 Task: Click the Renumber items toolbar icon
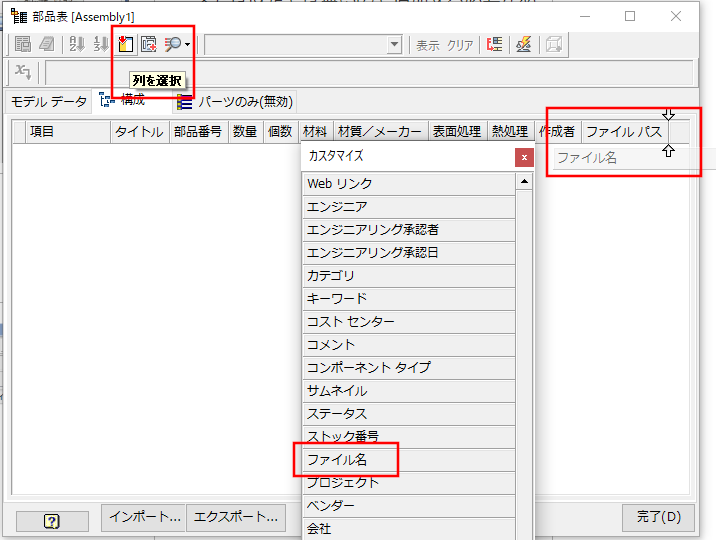[100, 44]
